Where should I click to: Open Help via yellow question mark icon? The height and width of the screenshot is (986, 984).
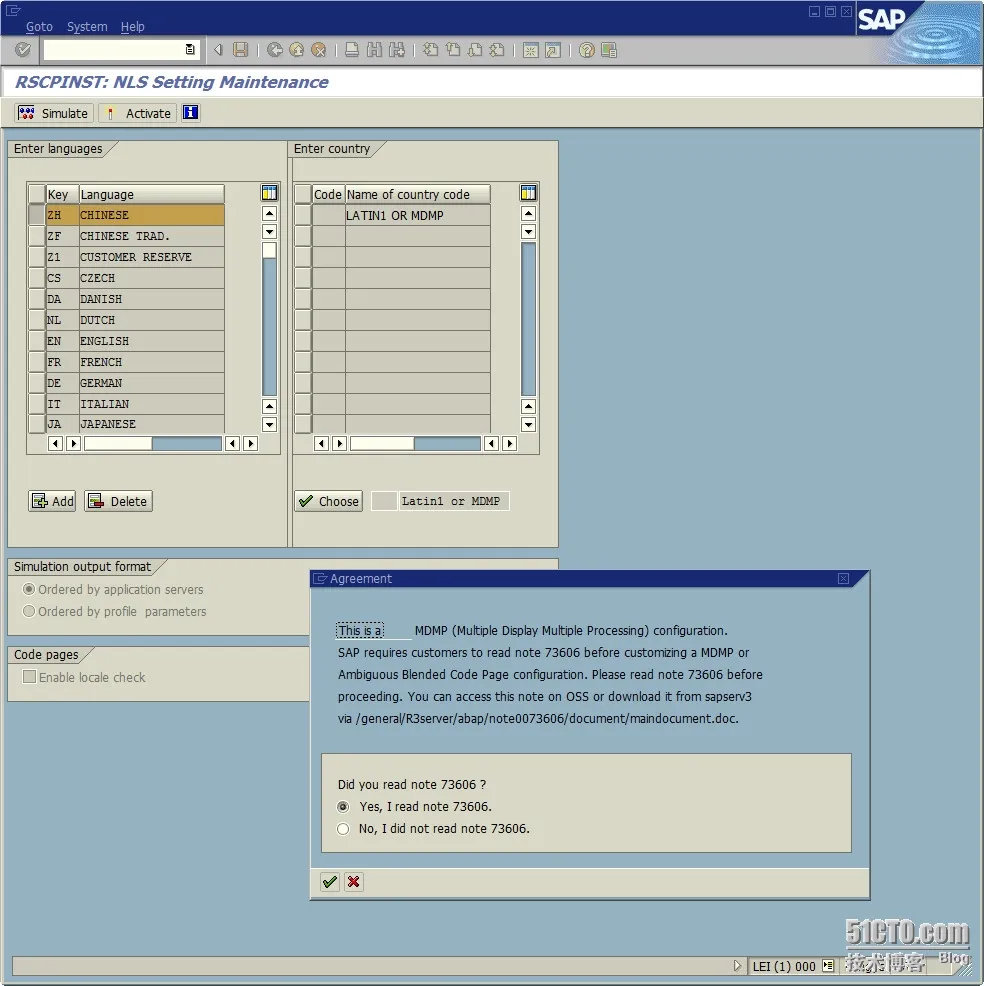587,50
